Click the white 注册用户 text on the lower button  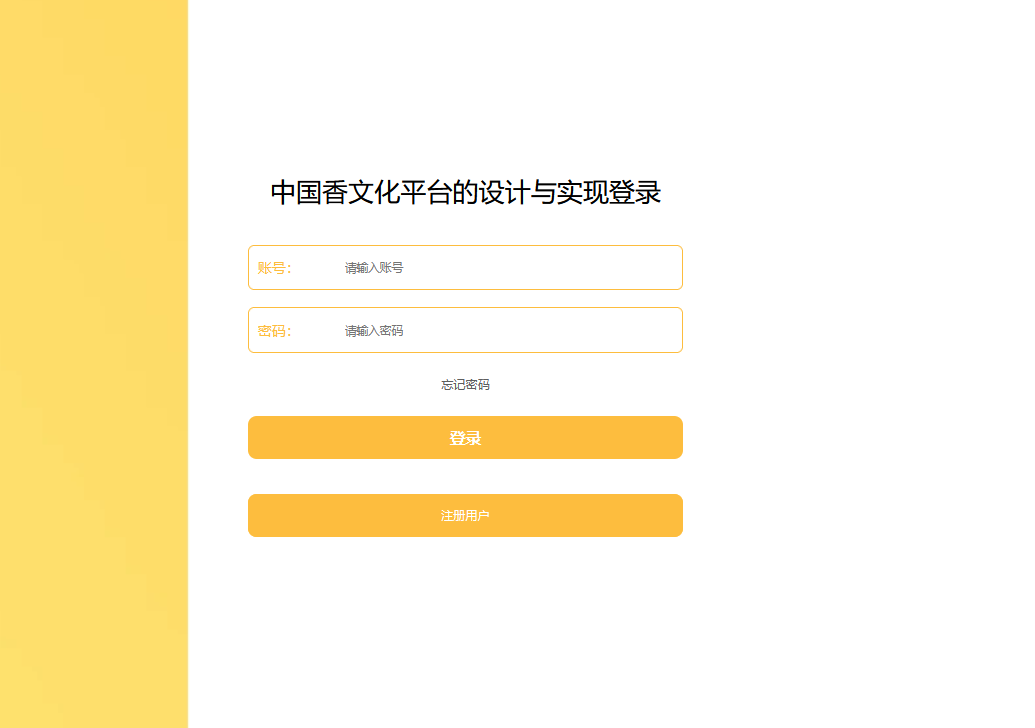pyautogui.click(x=465, y=516)
